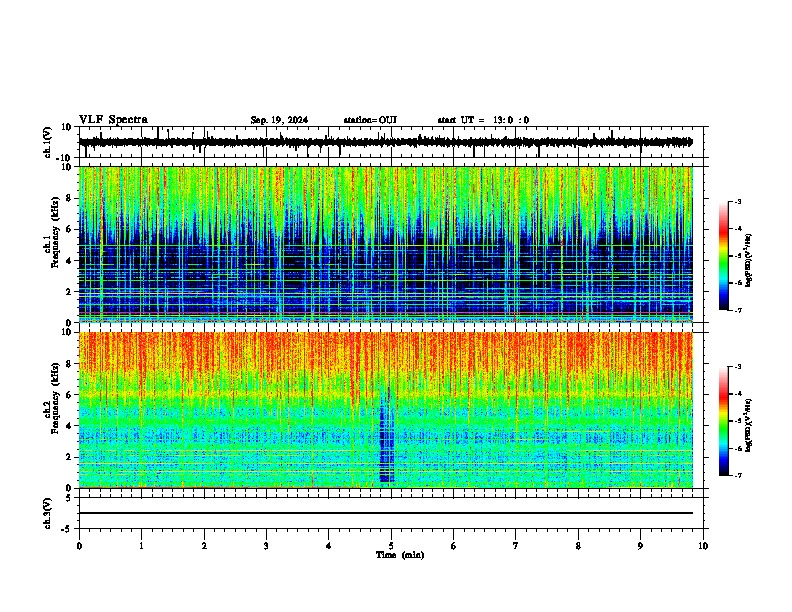The image size is (792, 612).
Task: Click the ch.2 "Frequency (kHz)" axis label
Action: coord(56,398)
